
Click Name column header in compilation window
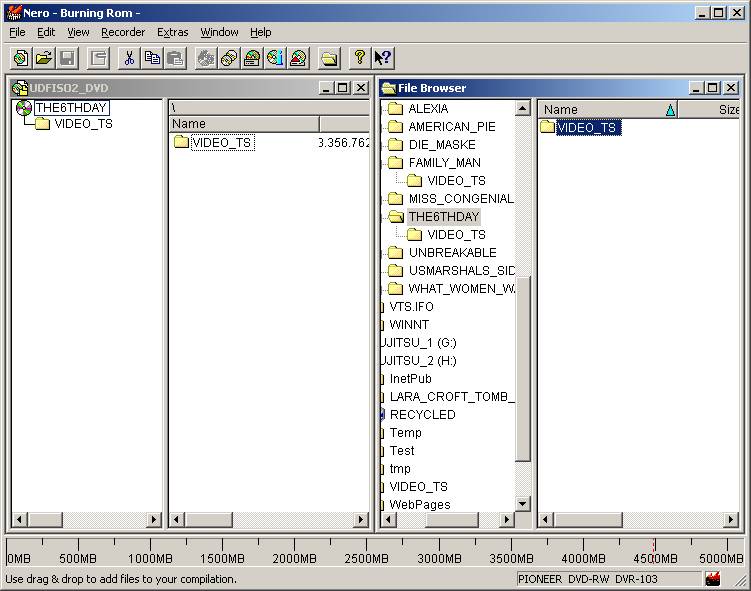click(x=244, y=124)
